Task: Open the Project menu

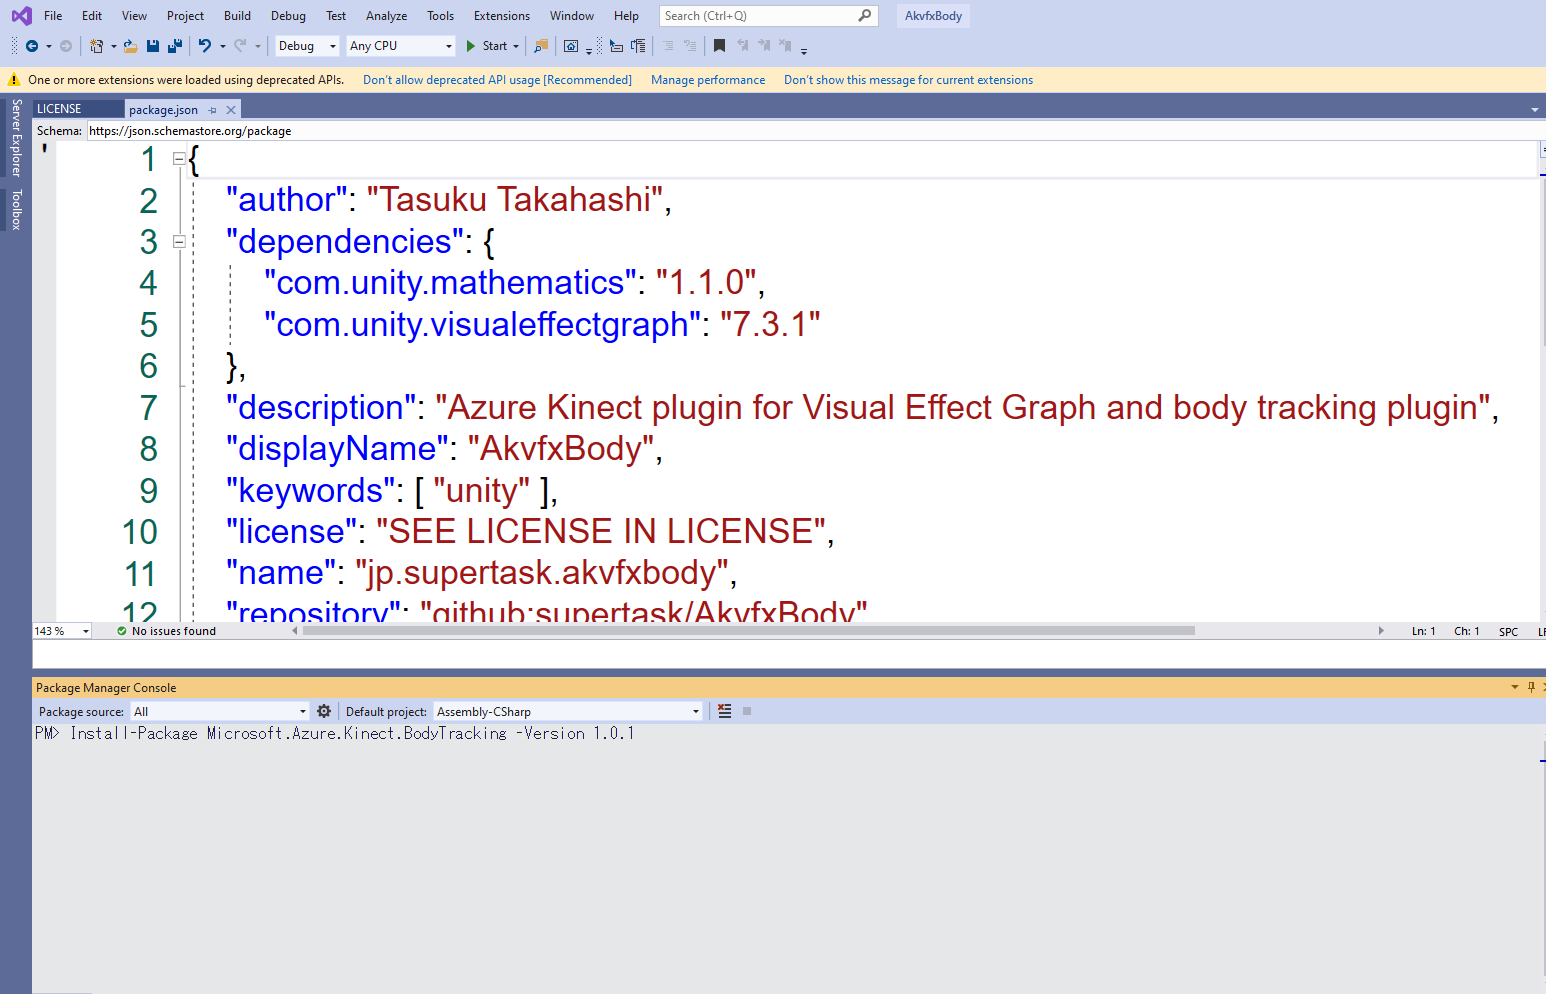Action: (x=185, y=15)
